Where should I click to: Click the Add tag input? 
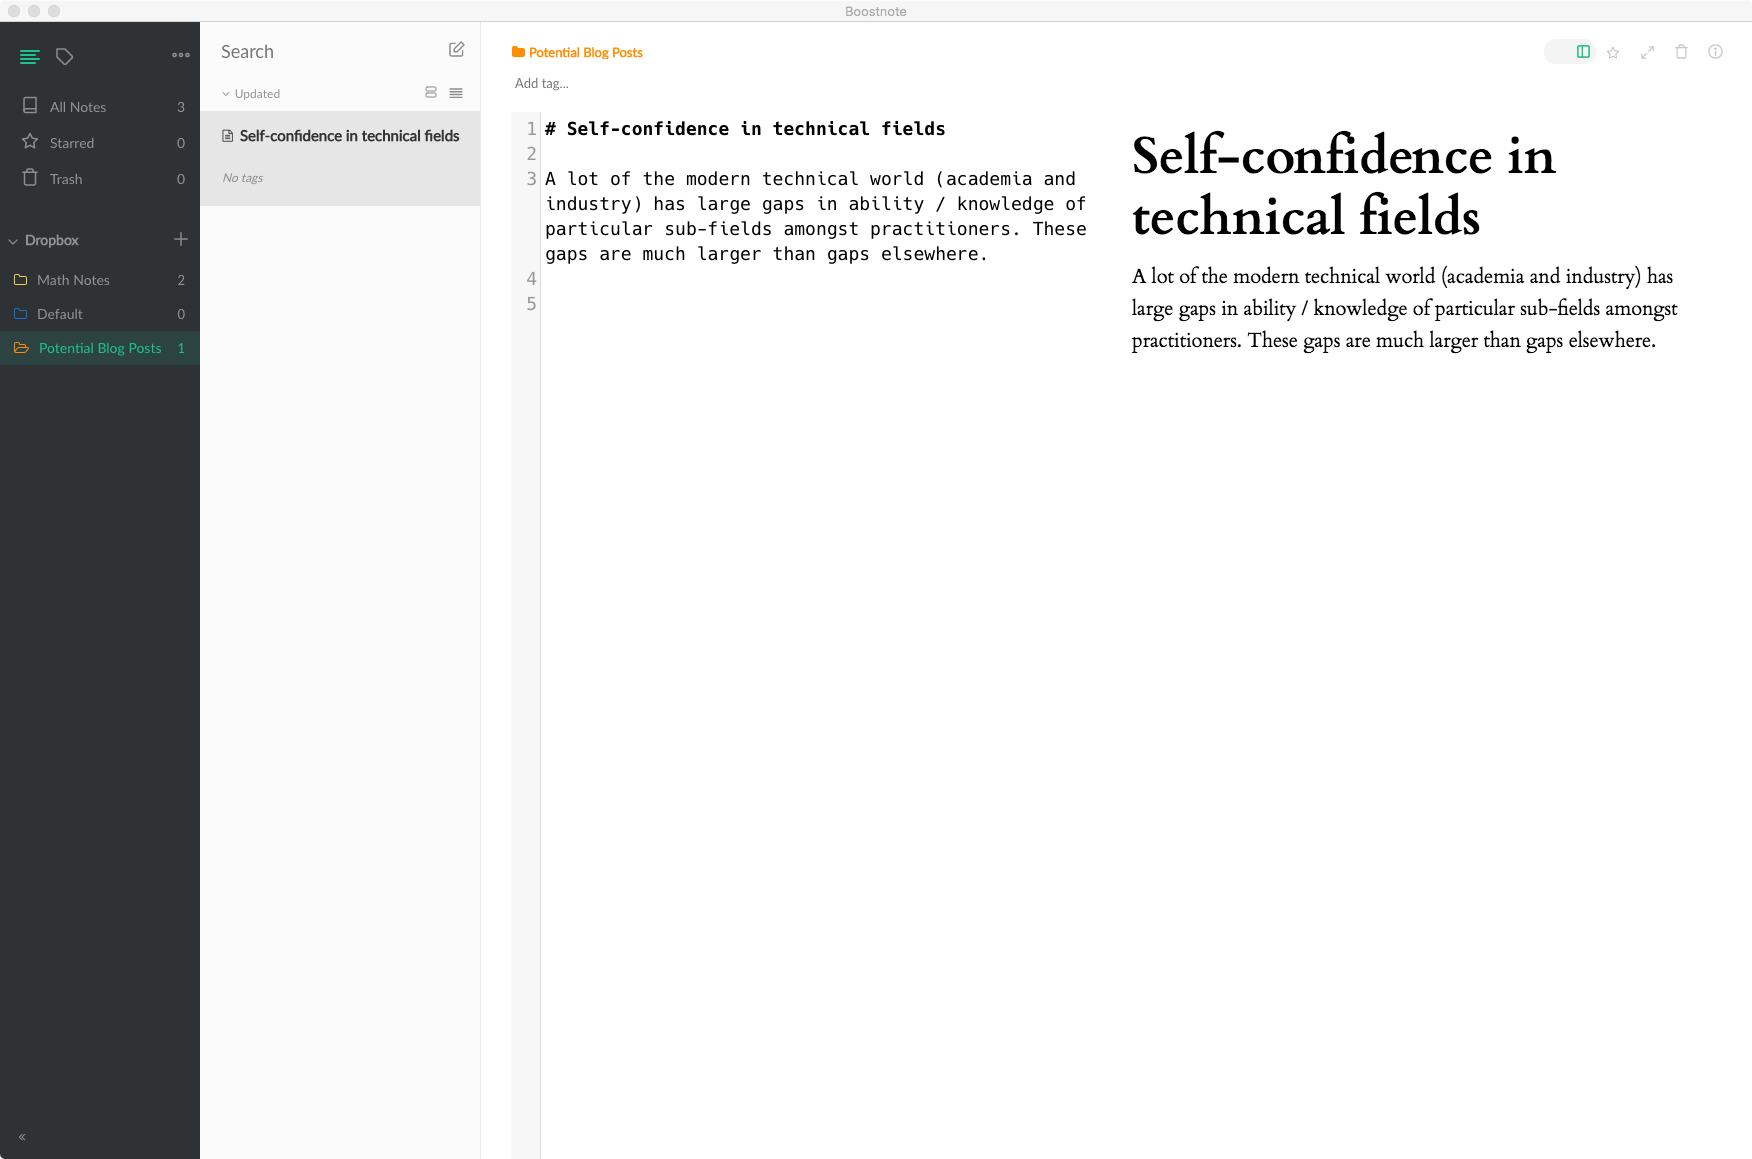(x=542, y=83)
